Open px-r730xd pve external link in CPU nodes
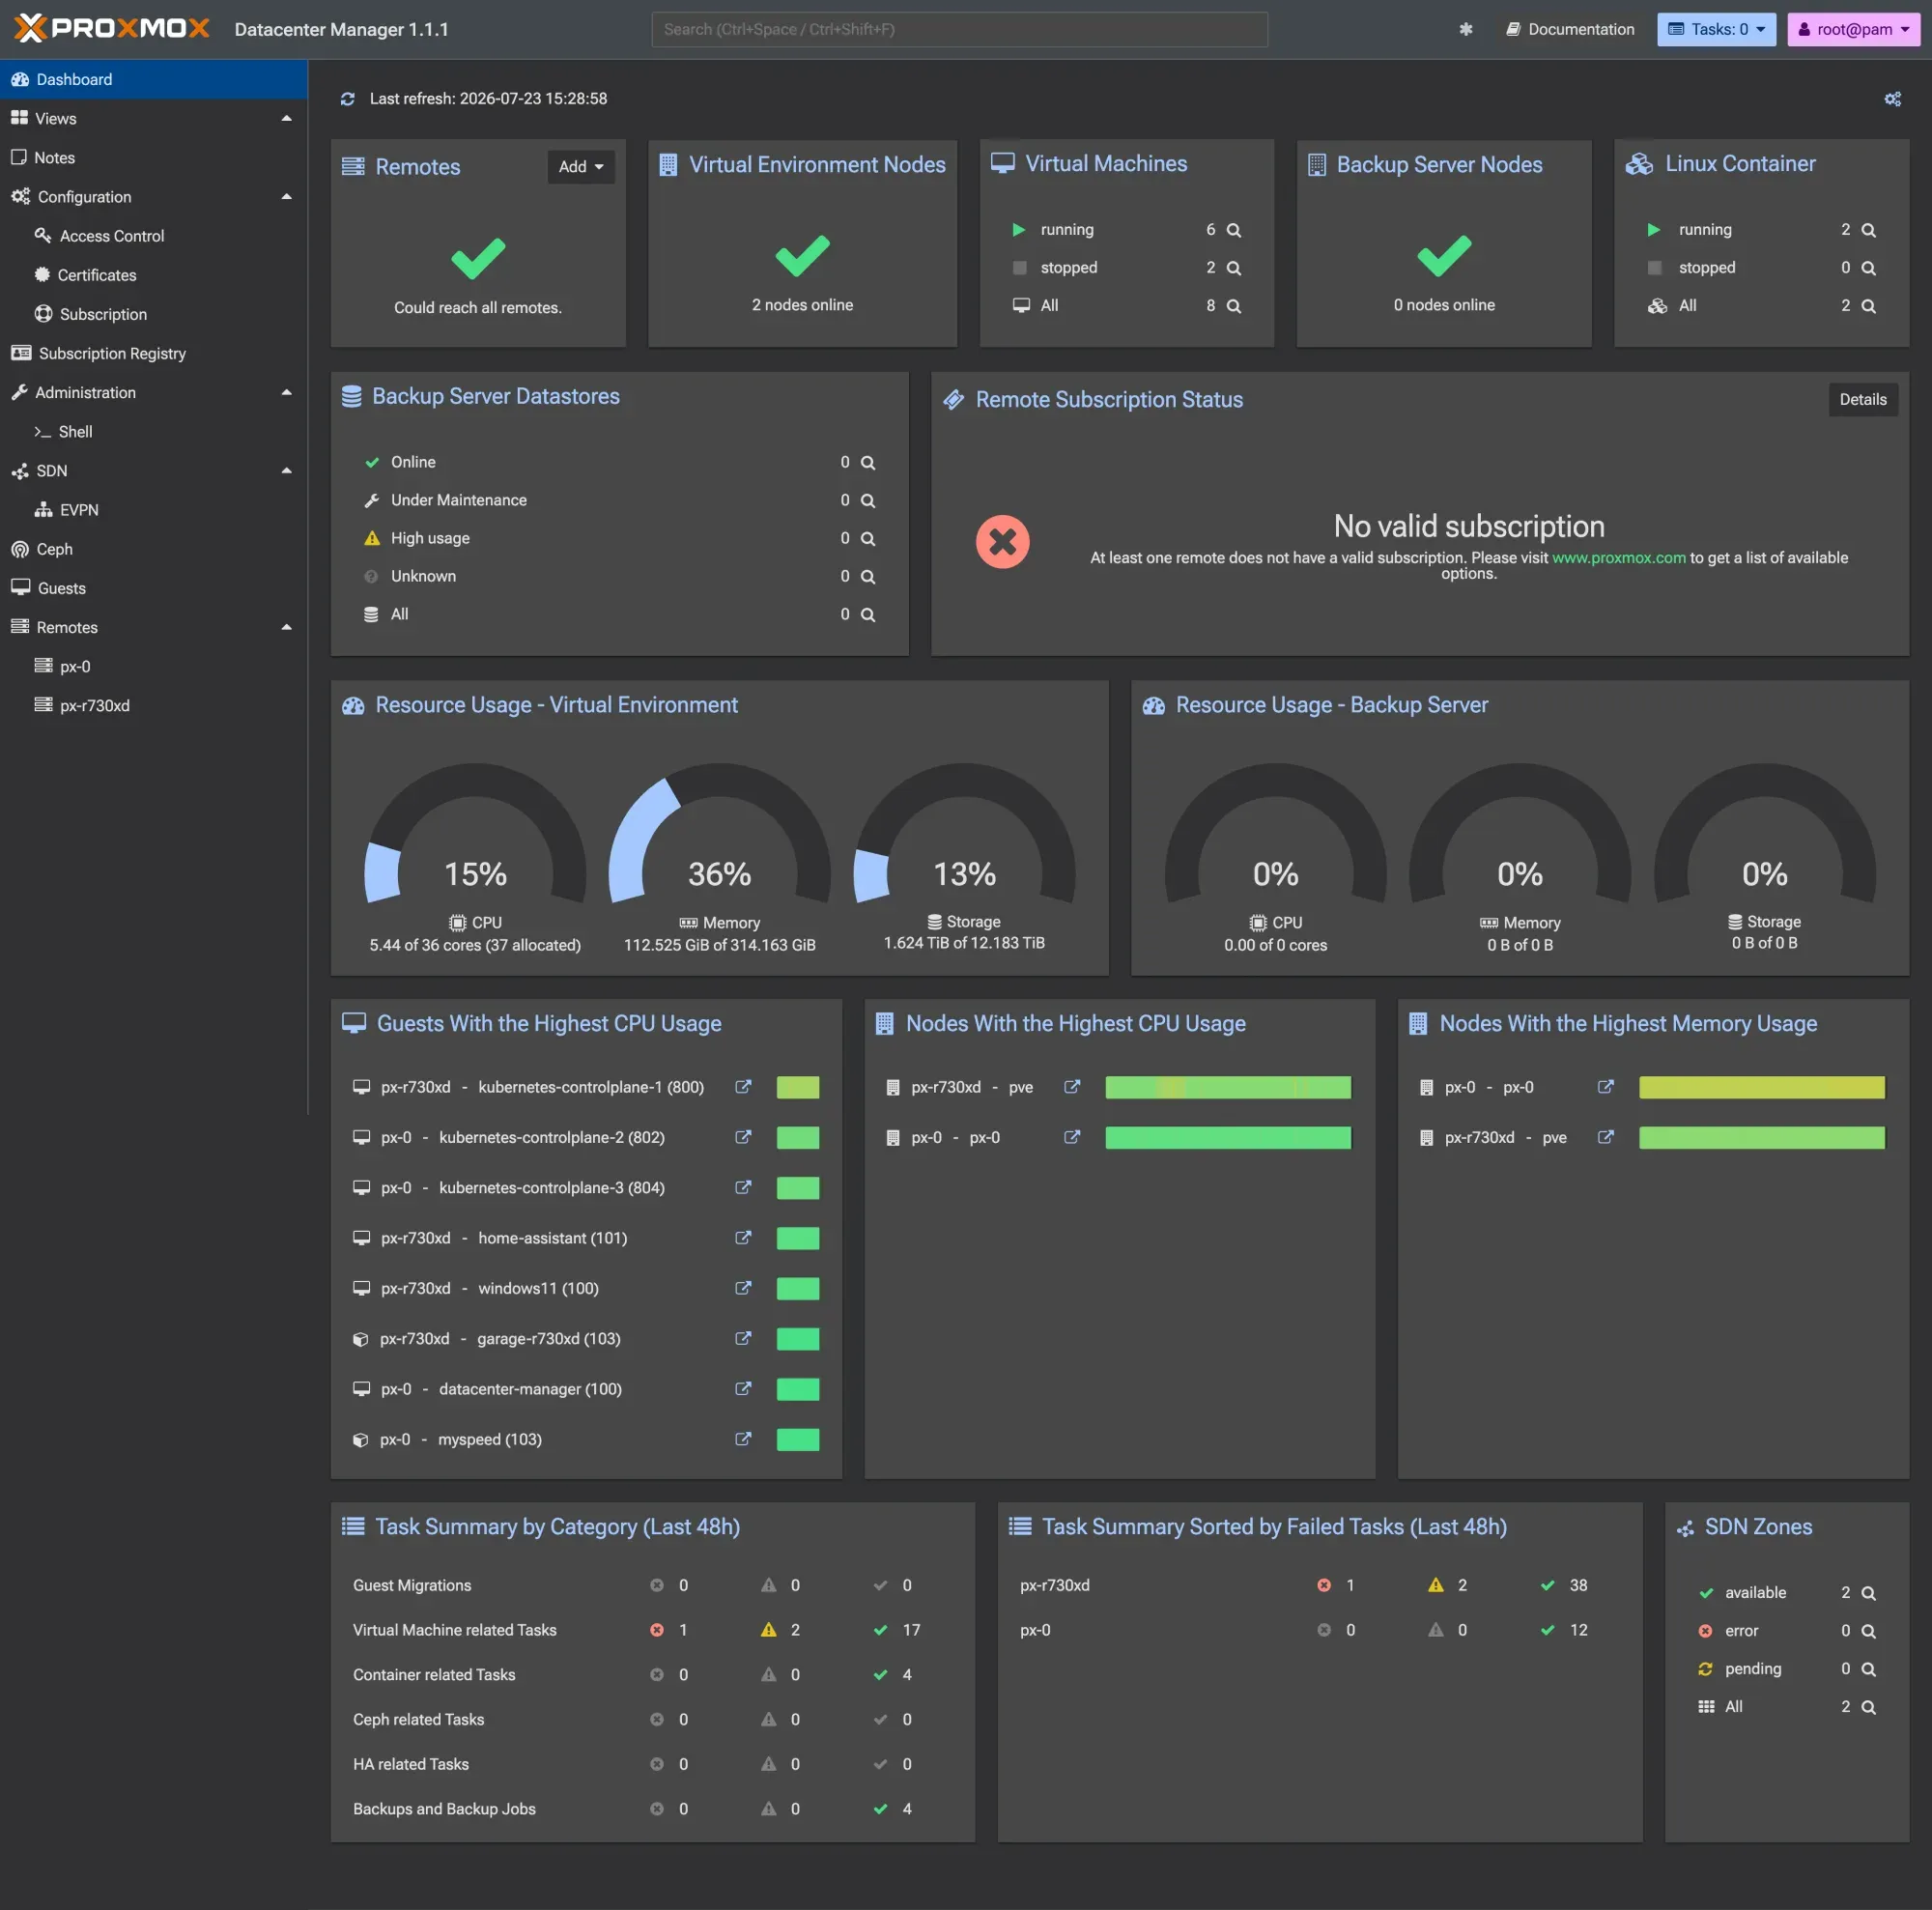Viewport: 1932px width, 1910px height. 1071,1087
